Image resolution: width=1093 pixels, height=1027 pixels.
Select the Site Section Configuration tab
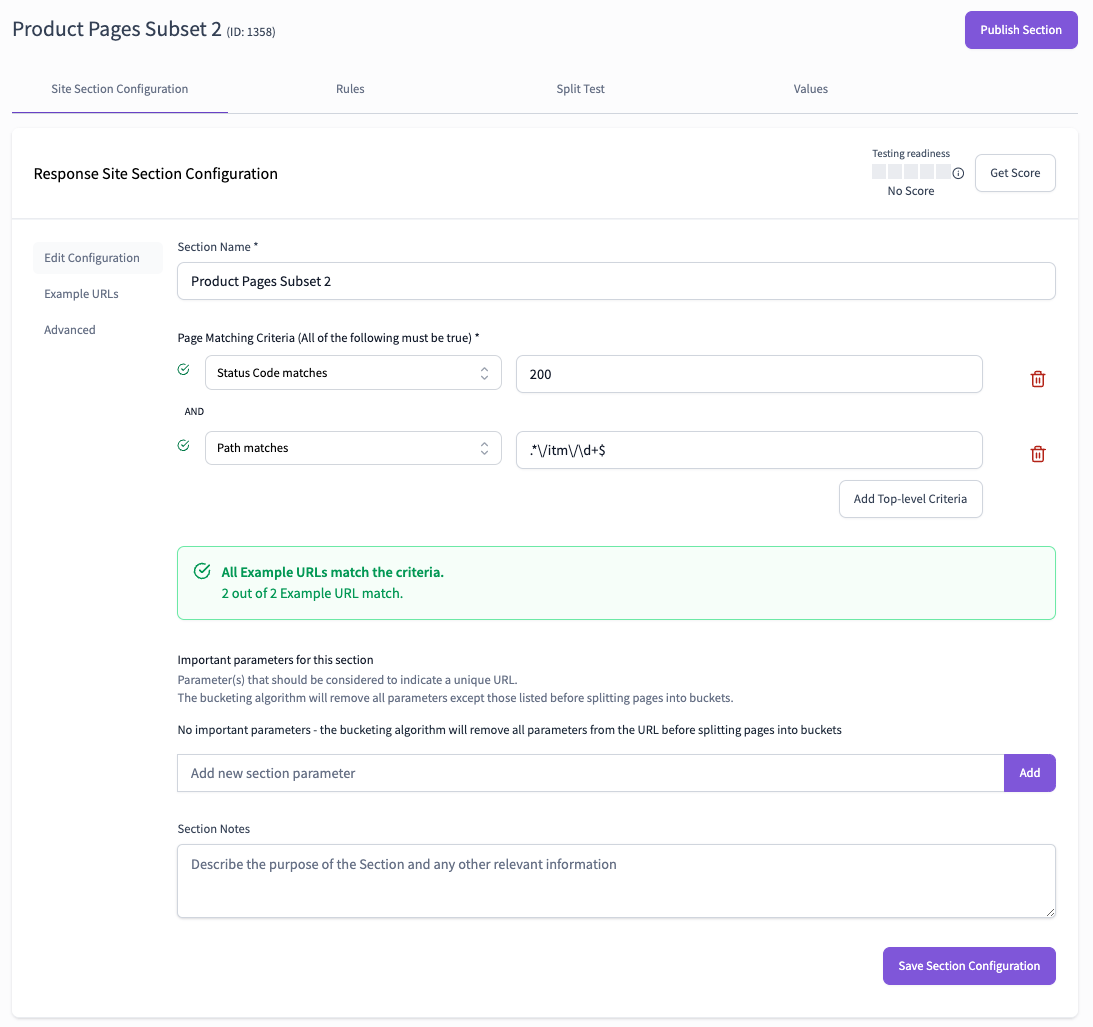(x=120, y=89)
